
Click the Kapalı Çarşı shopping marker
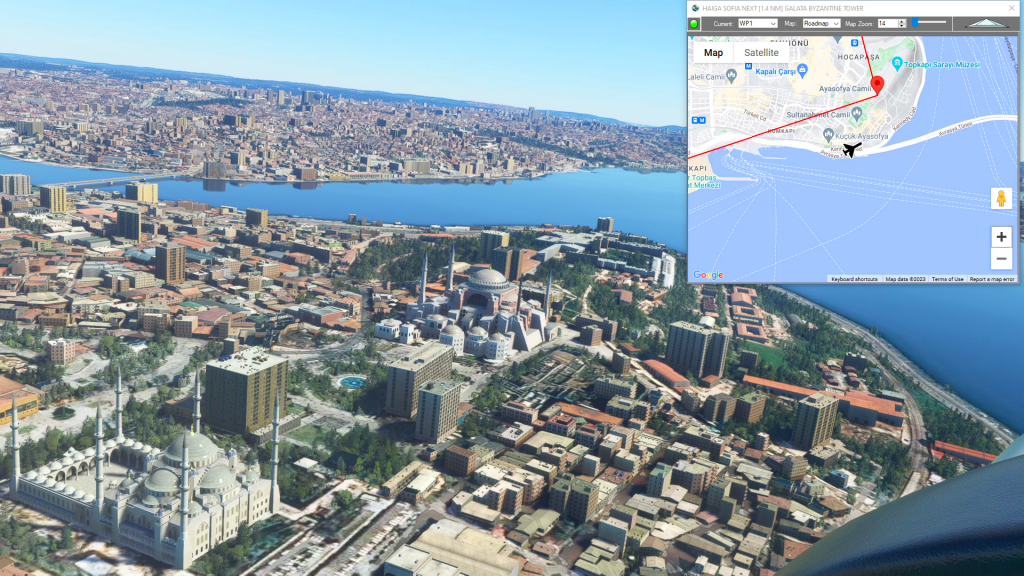pyautogui.click(x=803, y=70)
